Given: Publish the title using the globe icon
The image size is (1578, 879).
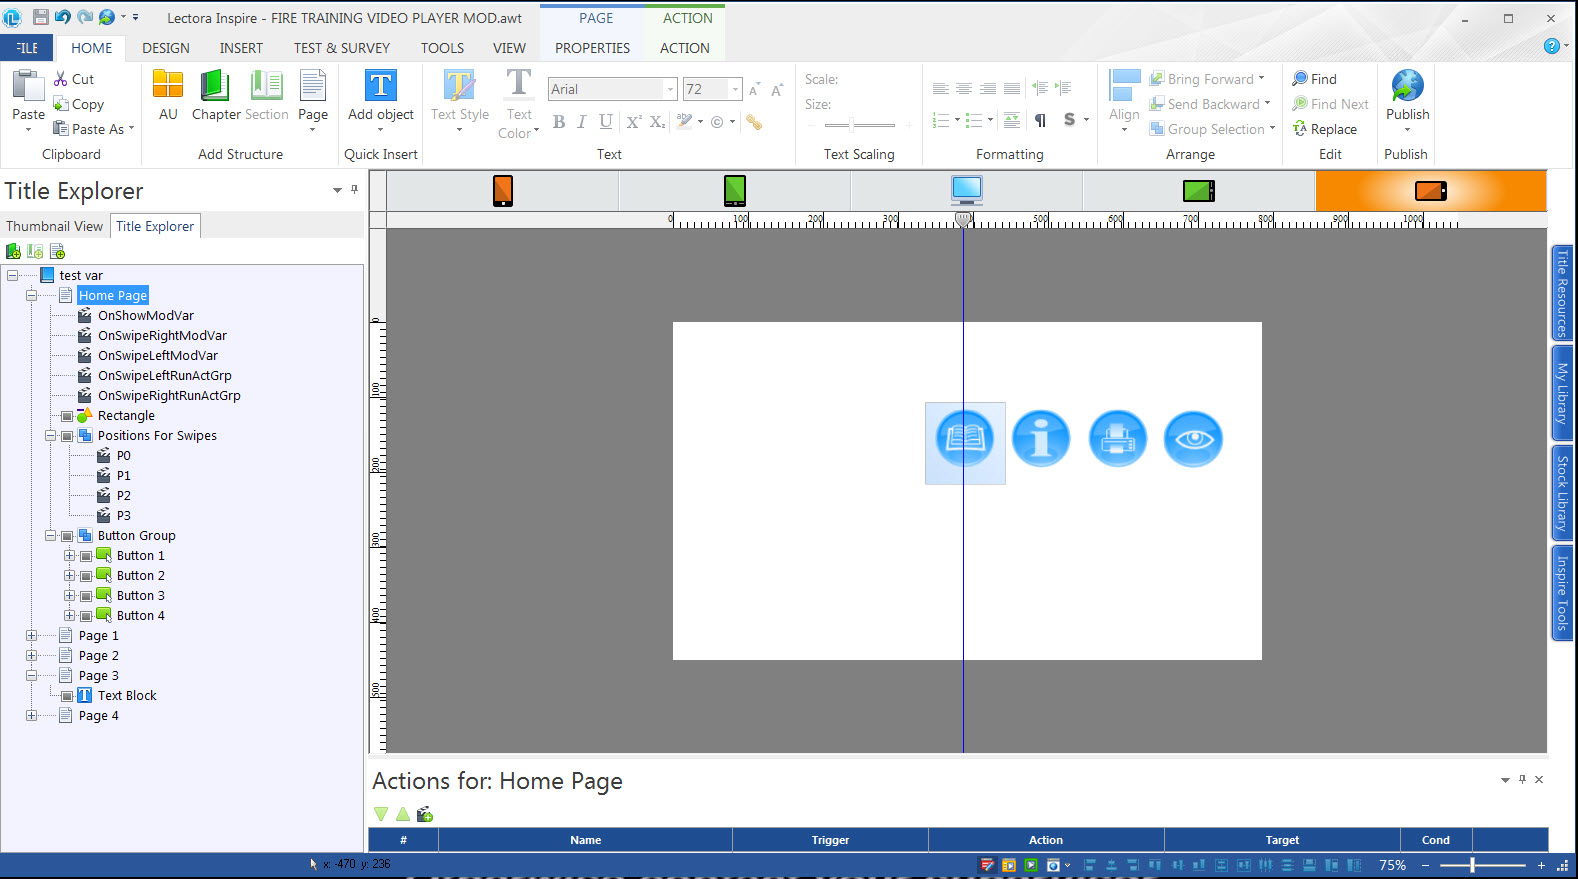Looking at the screenshot, I should (1407, 85).
